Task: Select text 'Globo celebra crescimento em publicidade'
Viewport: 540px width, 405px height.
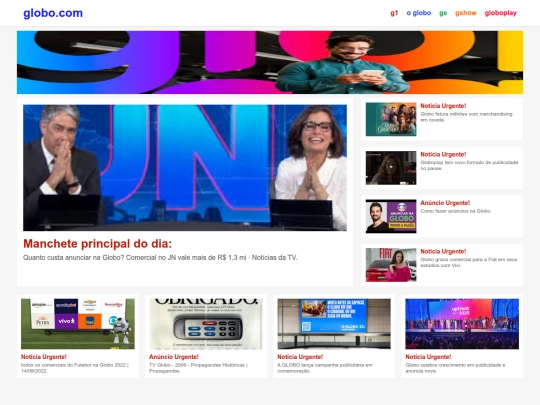Action: point(453,365)
